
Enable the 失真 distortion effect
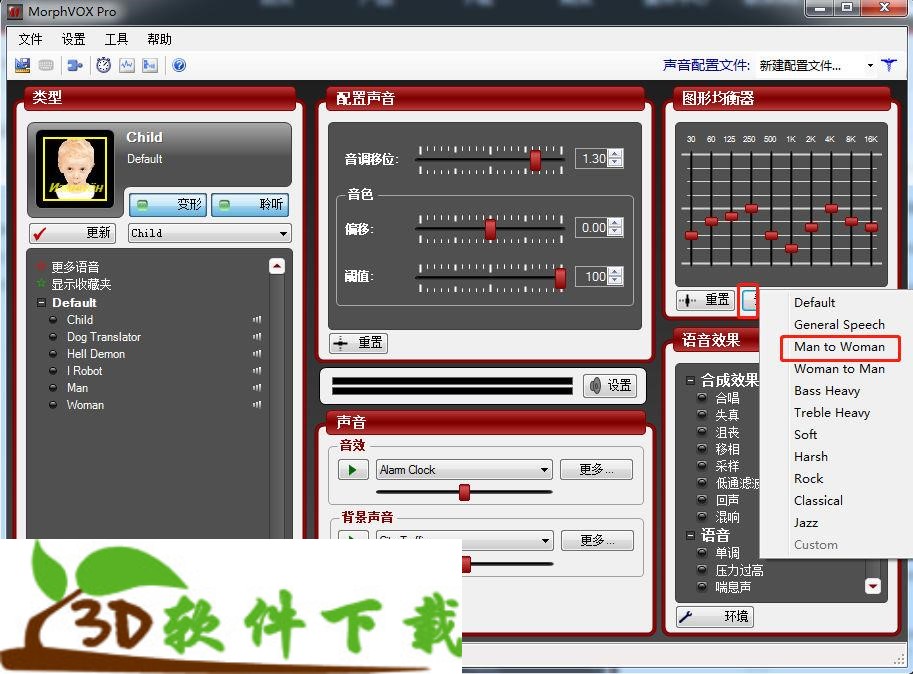coord(727,415)
